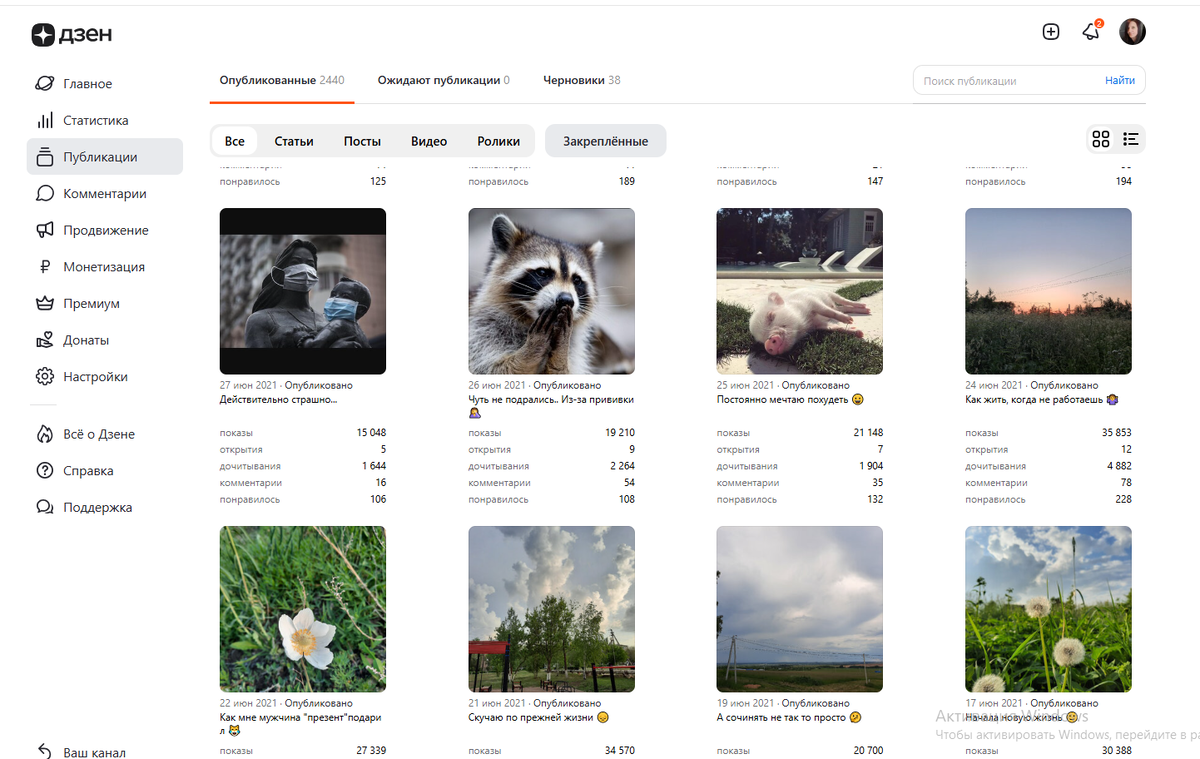Open post 'Действительно страшно...'
The height and width of the screenshot is (759, 1200).
click(x=278, y=400)
